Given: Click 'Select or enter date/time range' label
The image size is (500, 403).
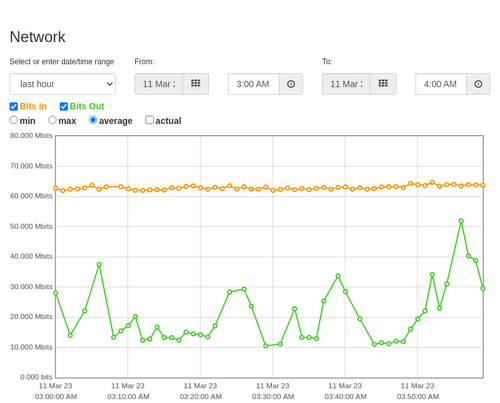Looking at the screenshot, I should pos(62,62).
